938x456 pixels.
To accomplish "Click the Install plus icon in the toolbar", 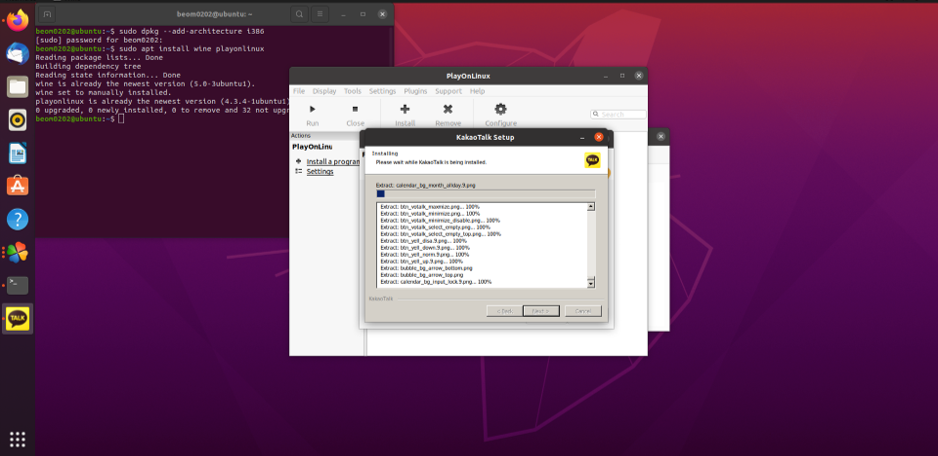I will pos(404,110).
